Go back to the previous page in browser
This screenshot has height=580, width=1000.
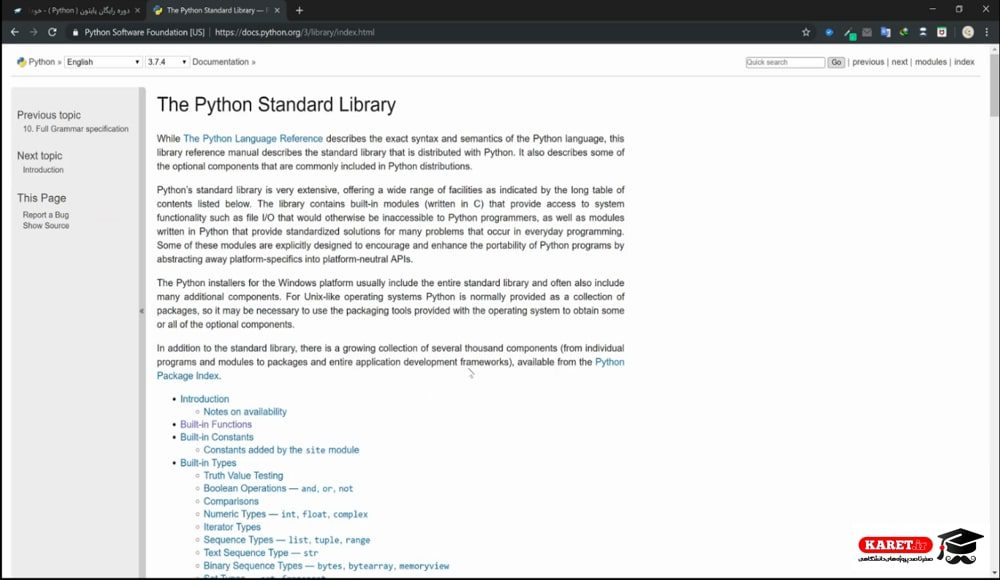coord(15,32)
